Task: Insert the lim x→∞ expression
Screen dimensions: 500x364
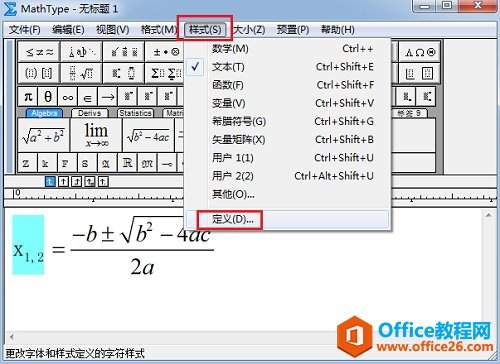Action: (x=96, y=135)
